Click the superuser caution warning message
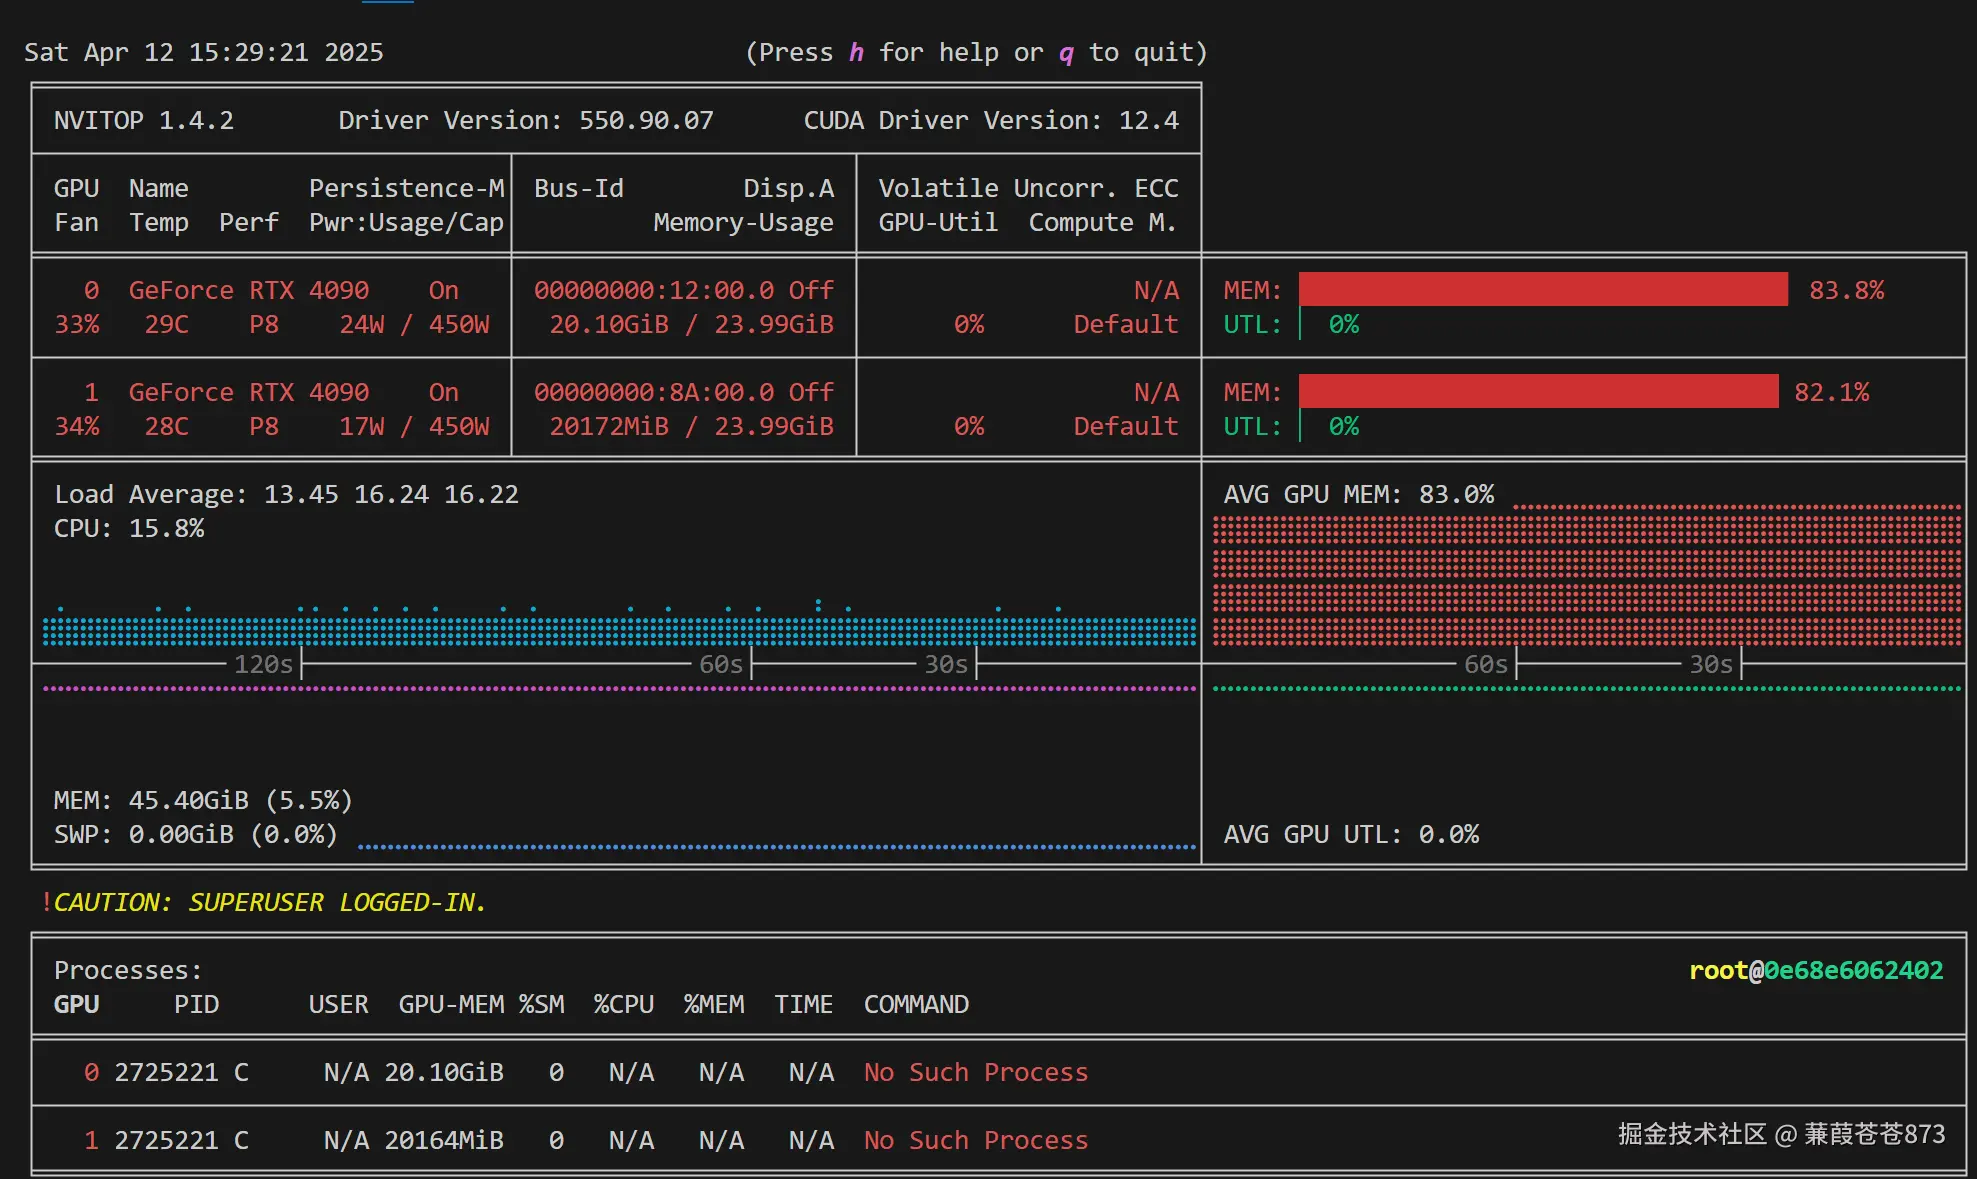 265,902
